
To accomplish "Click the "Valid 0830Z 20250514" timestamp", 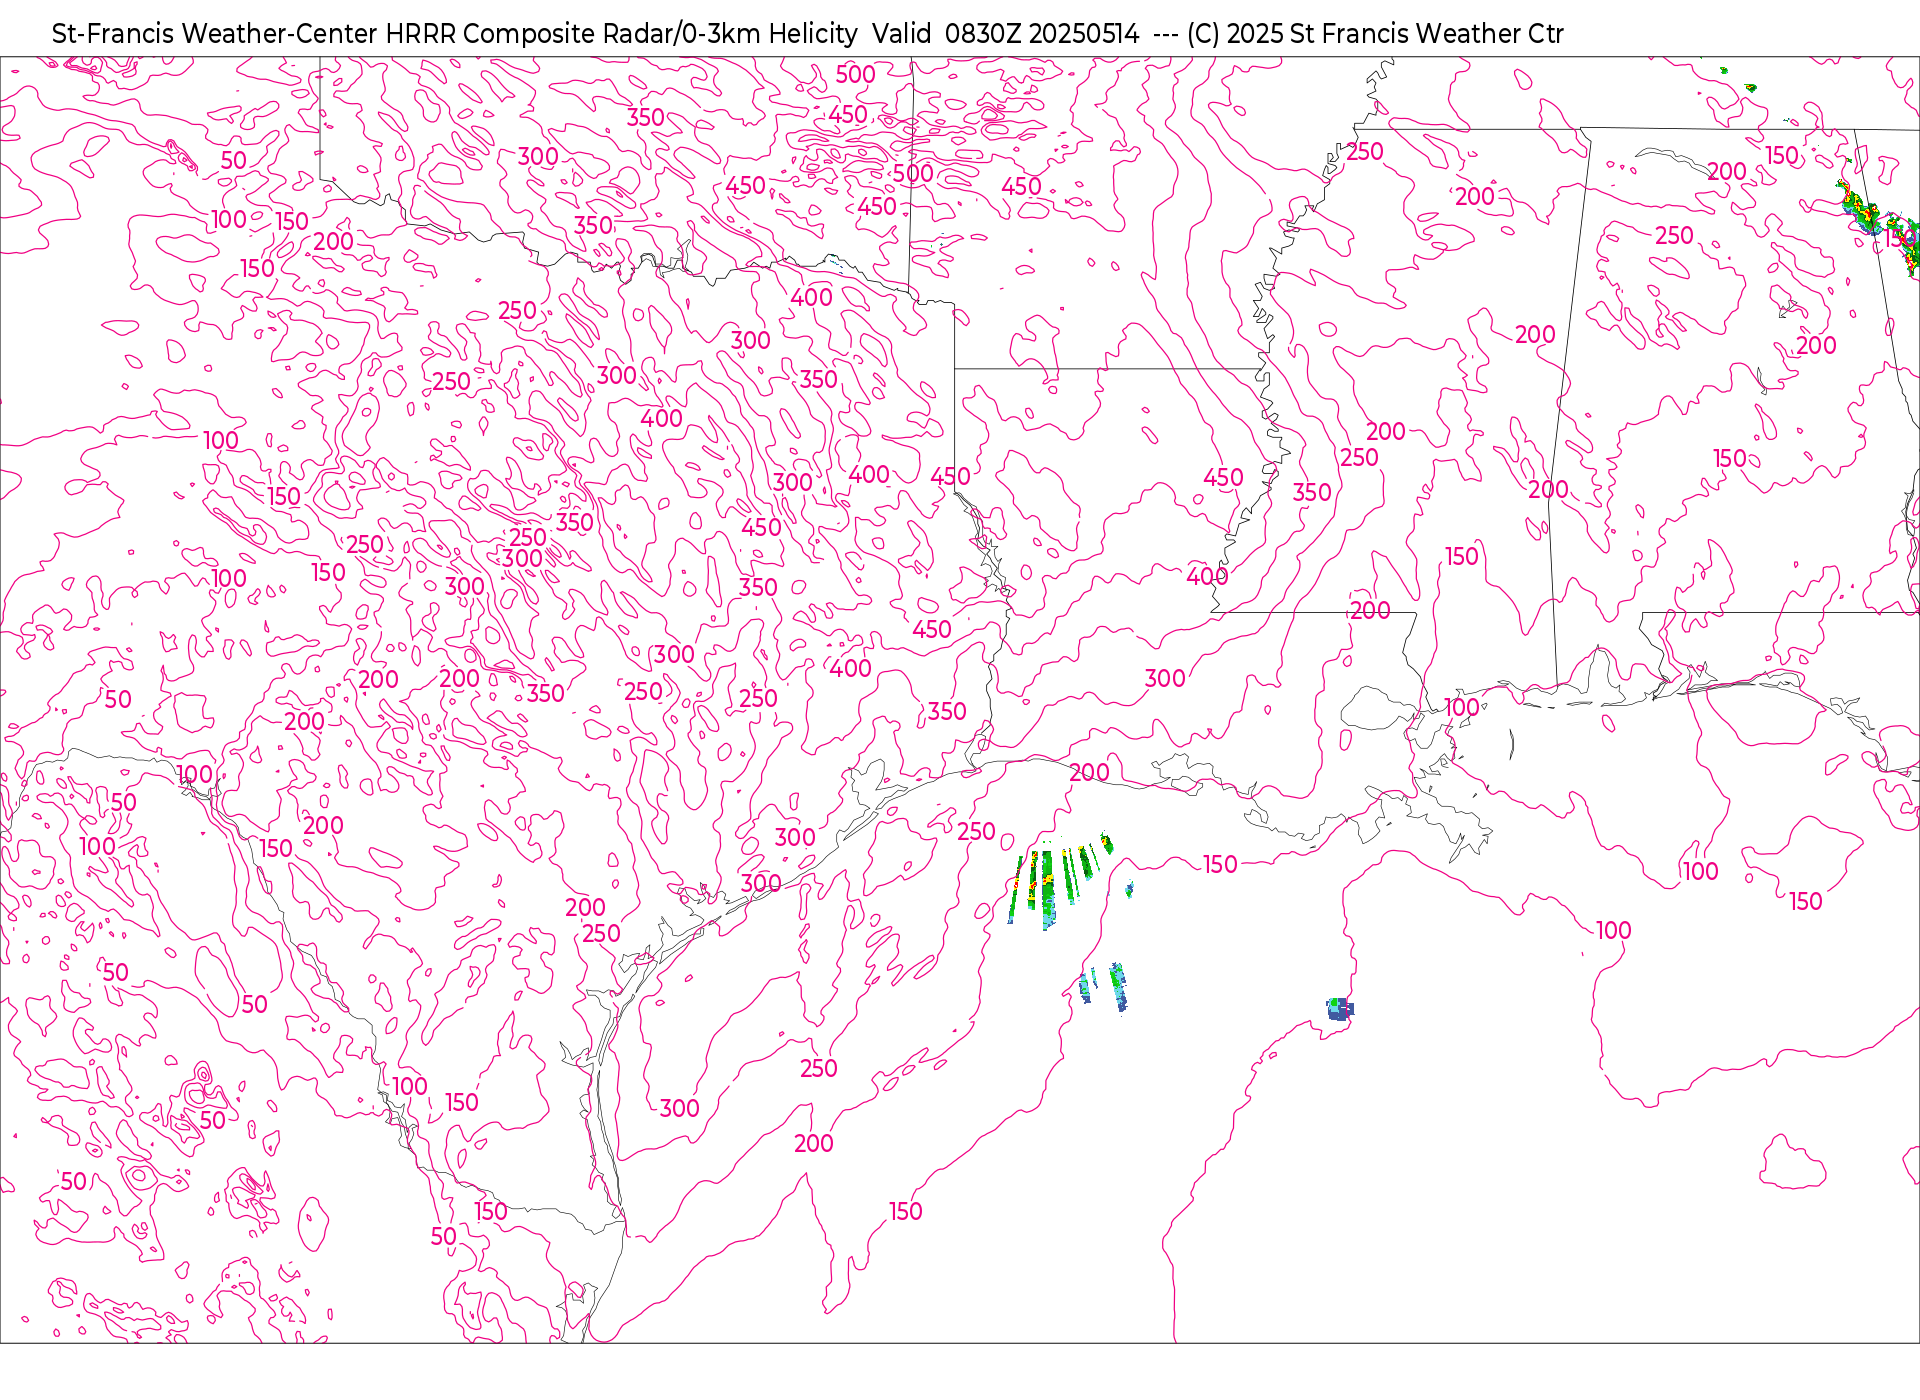I will [x=1005, y=34].
